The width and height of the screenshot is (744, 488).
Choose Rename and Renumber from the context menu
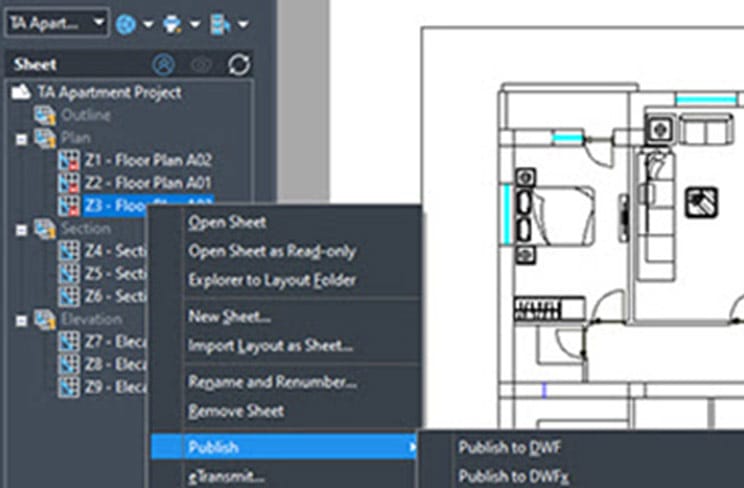click(273, 381)
